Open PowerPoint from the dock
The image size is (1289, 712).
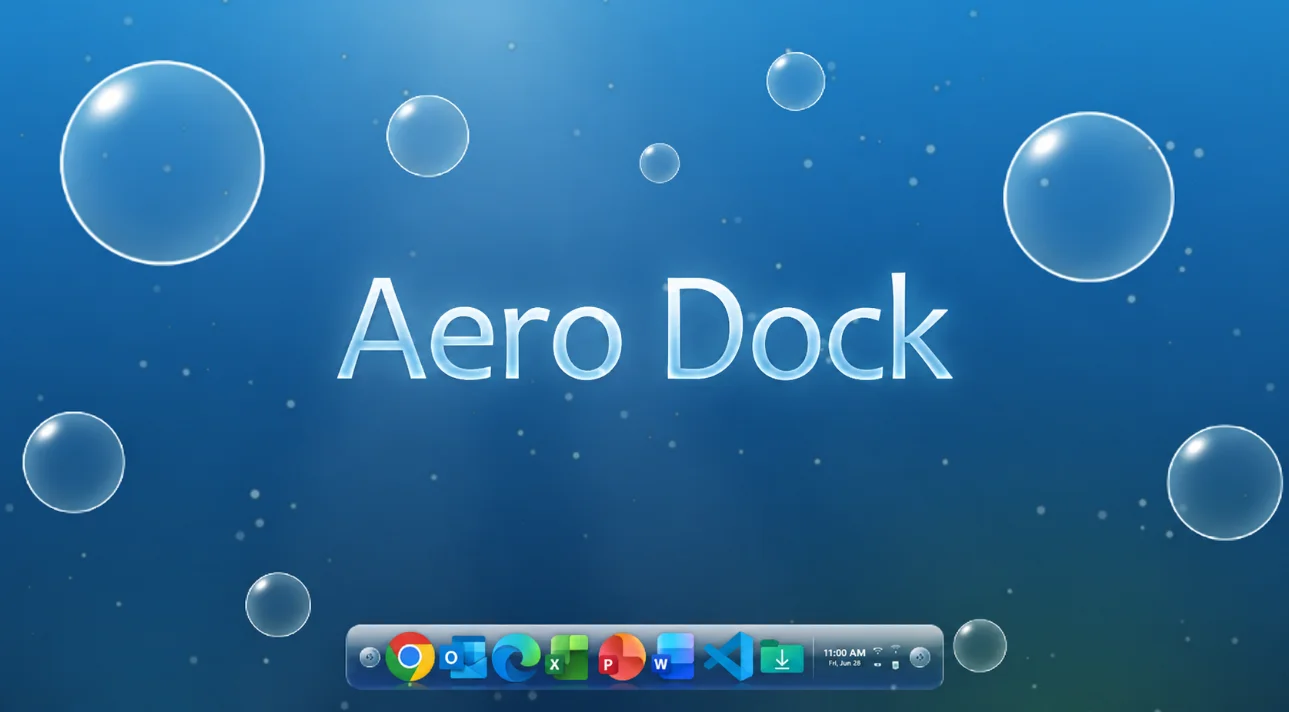[x=621, y=657]
